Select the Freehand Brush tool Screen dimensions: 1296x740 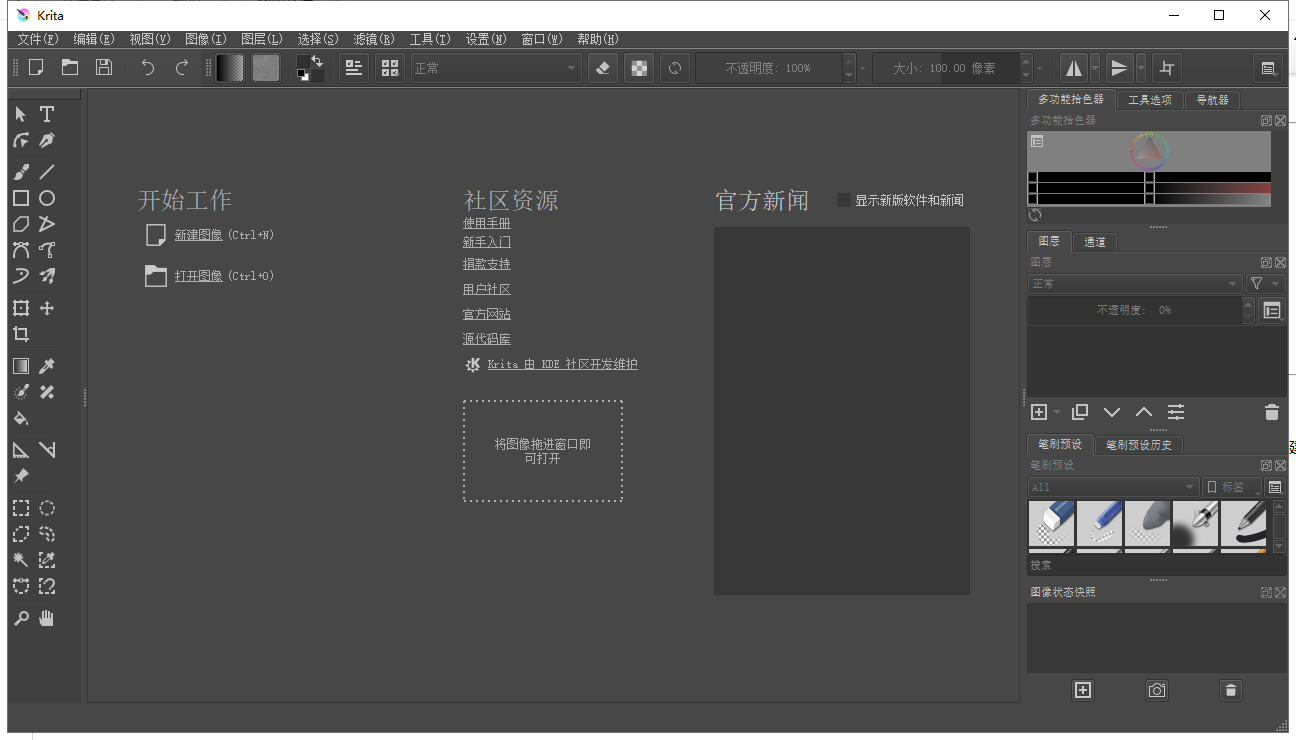click(21, 171)
